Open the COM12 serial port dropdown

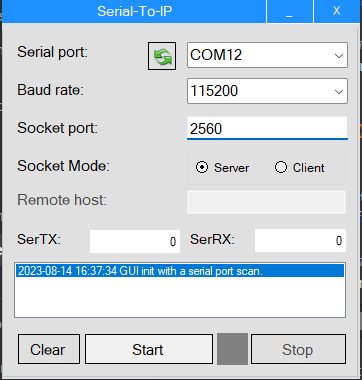coord(267,55)
